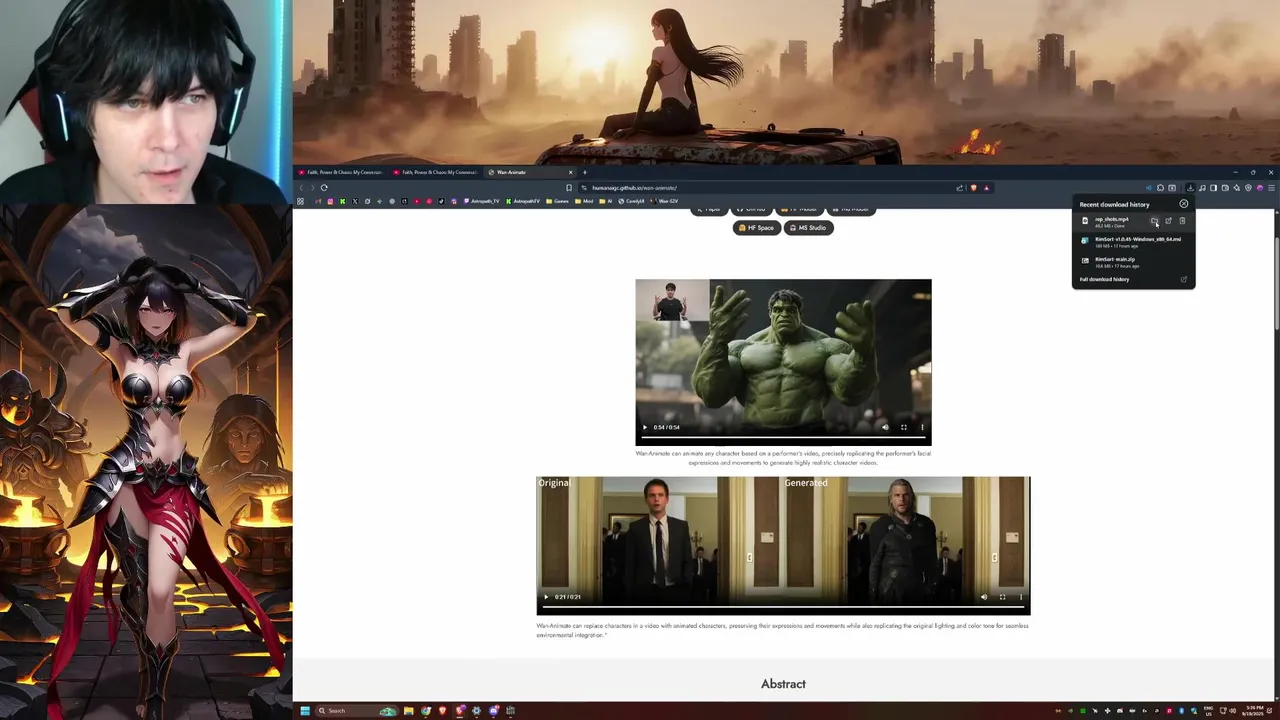
Task: Click the MS Studio button
Action: point(808,228)
